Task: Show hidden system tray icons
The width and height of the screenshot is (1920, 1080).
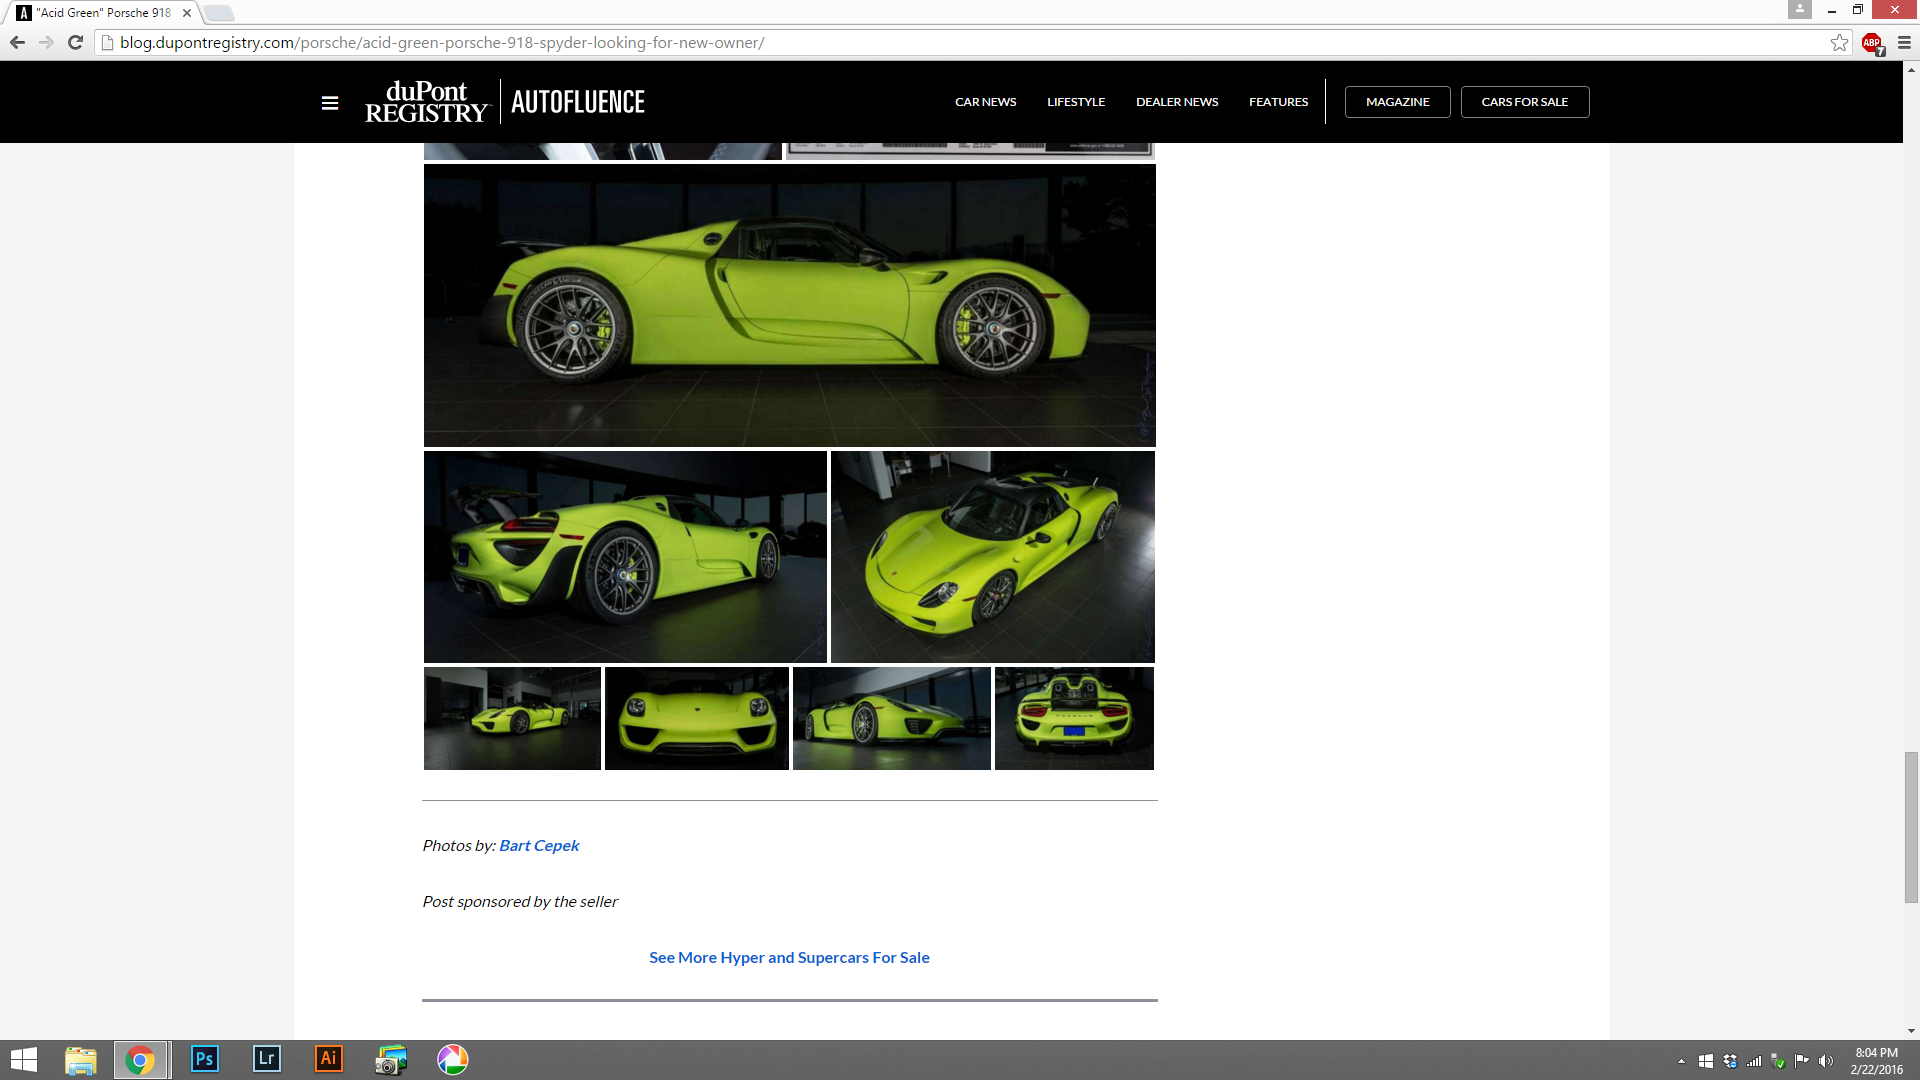Action: click(x=1681, y=1061)
